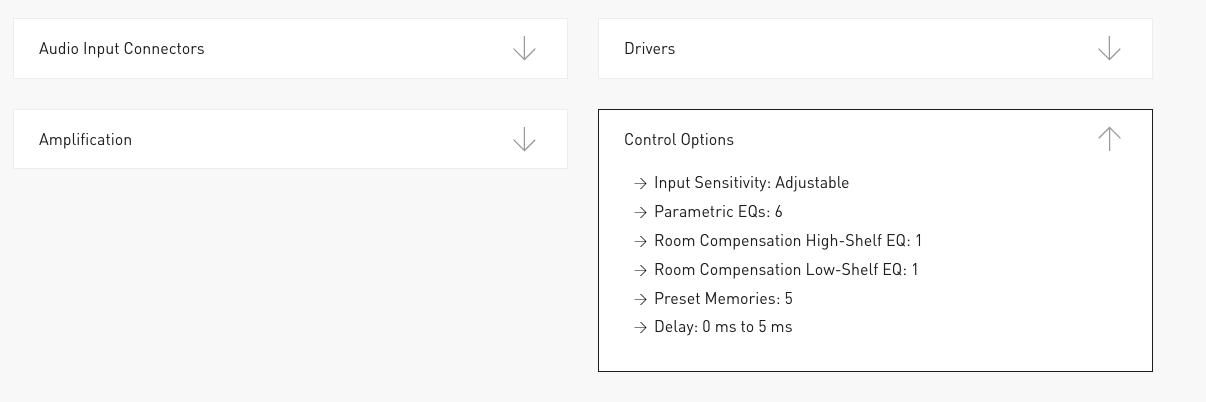
Task: Click the down arrow beside Amplification
Action: 524,140
